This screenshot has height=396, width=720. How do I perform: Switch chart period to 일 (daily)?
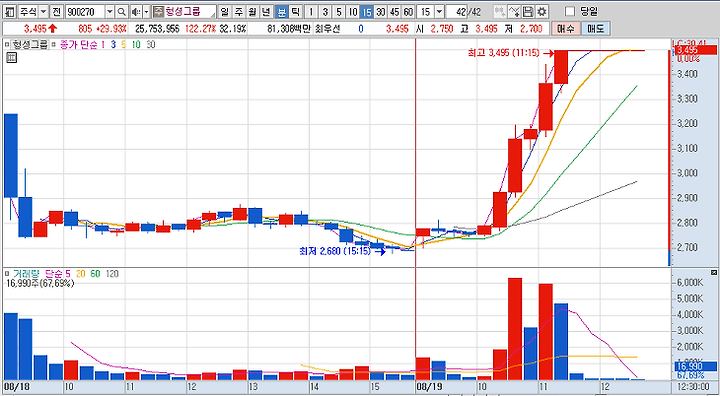[x=225, y=11]
